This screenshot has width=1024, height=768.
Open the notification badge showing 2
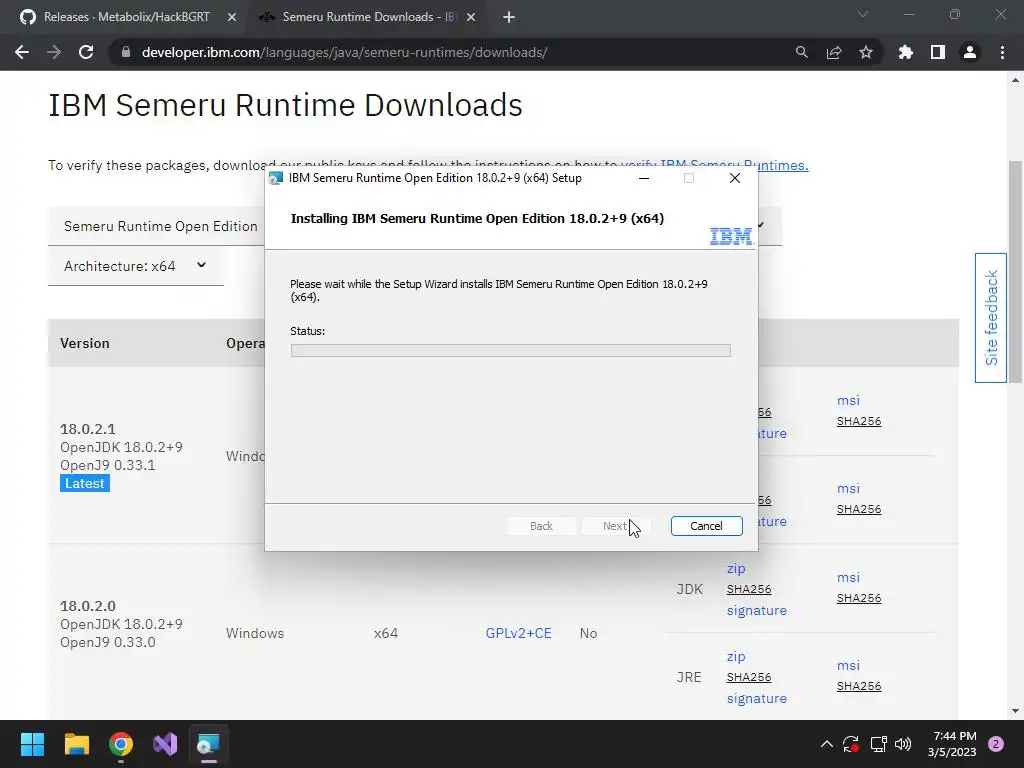pyautogui.click(x=996, y=744)
